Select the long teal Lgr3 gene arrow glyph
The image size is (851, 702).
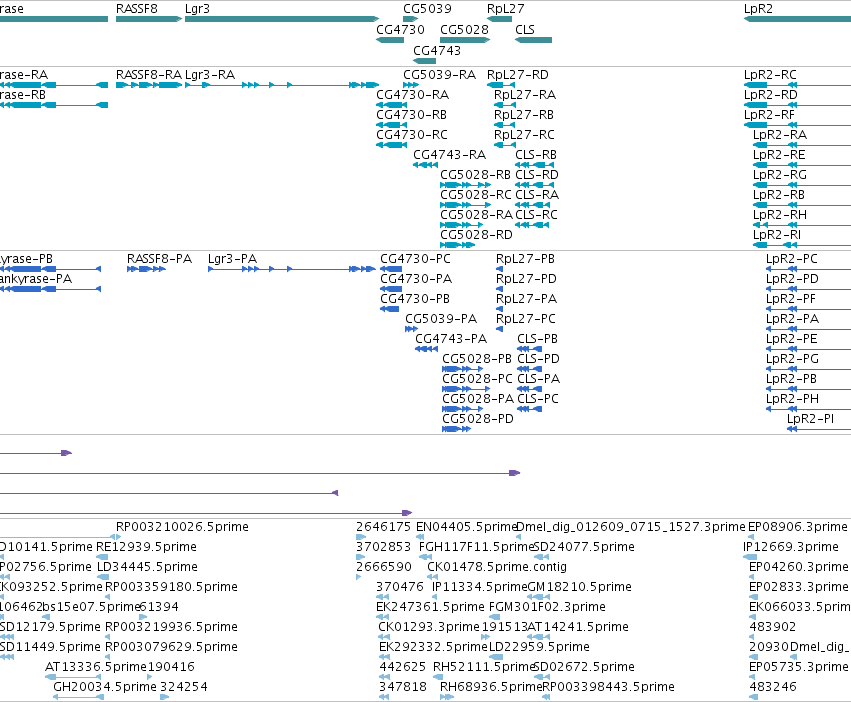(x=282, y=19)
